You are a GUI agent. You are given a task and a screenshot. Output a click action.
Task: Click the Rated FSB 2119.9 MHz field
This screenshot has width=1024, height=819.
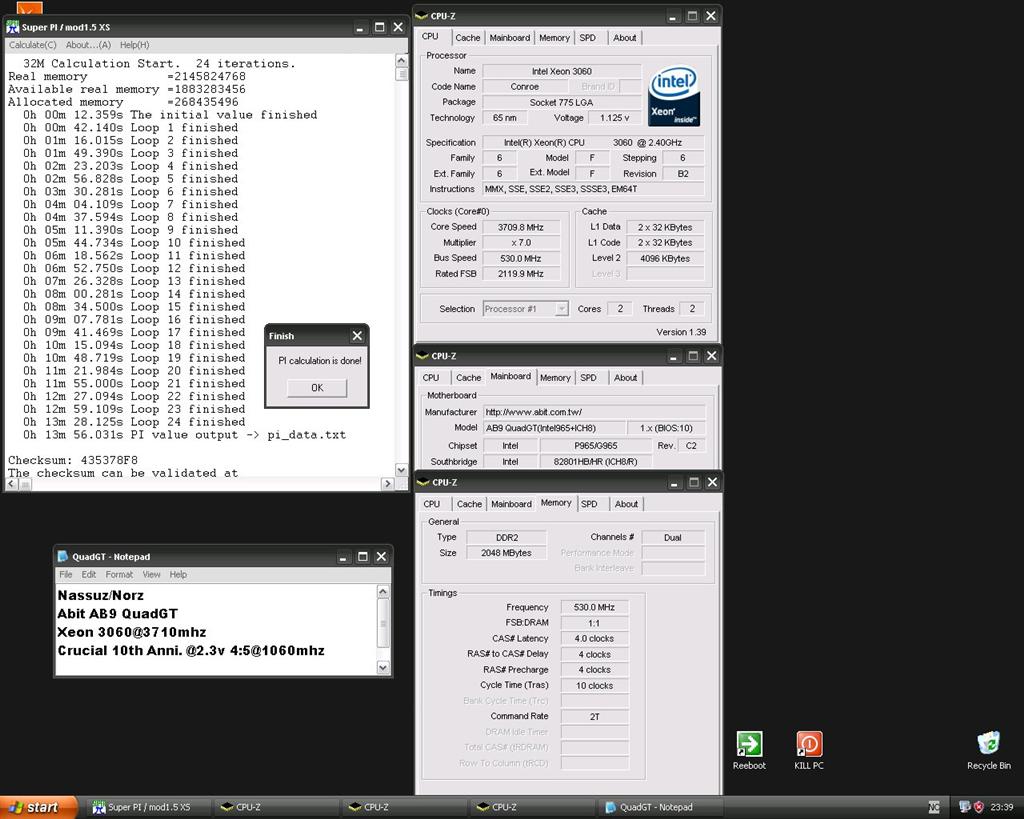click(x=521, y=274)
